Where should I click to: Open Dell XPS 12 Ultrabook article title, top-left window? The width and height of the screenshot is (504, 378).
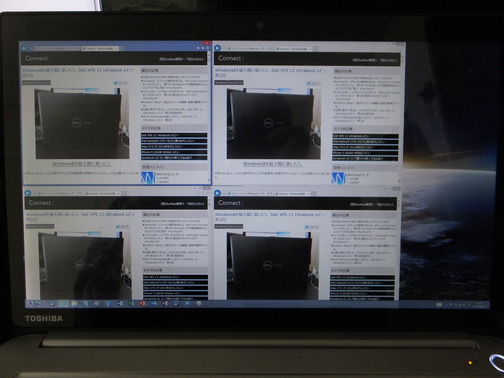(x=79, y=73)
